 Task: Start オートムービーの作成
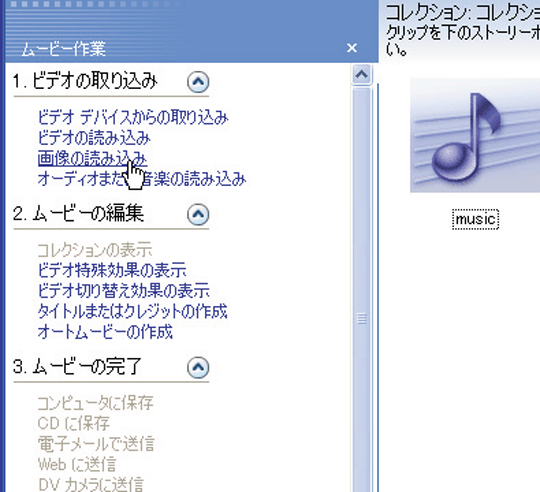(x=105, y=332)
